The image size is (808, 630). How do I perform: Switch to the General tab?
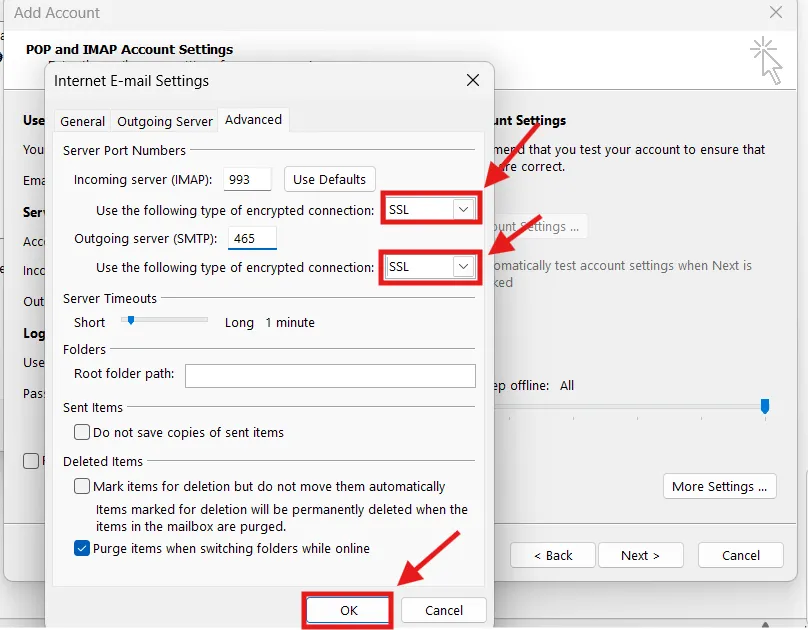[82, 121]
